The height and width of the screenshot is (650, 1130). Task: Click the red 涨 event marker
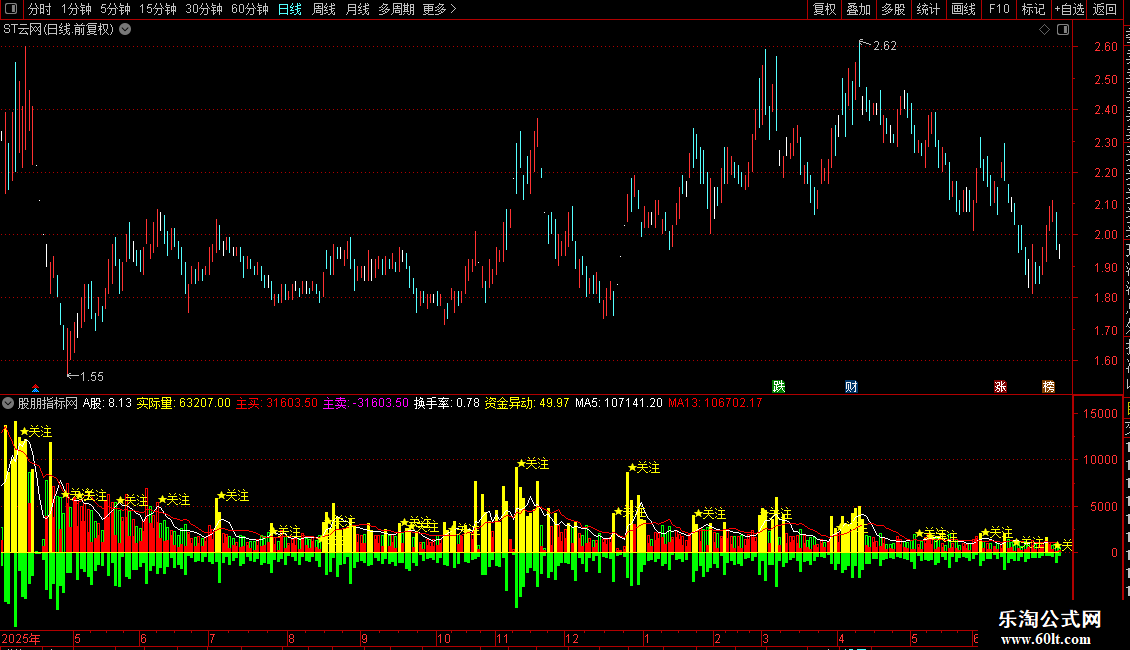pyautogui.click(x=1000, y=386)
